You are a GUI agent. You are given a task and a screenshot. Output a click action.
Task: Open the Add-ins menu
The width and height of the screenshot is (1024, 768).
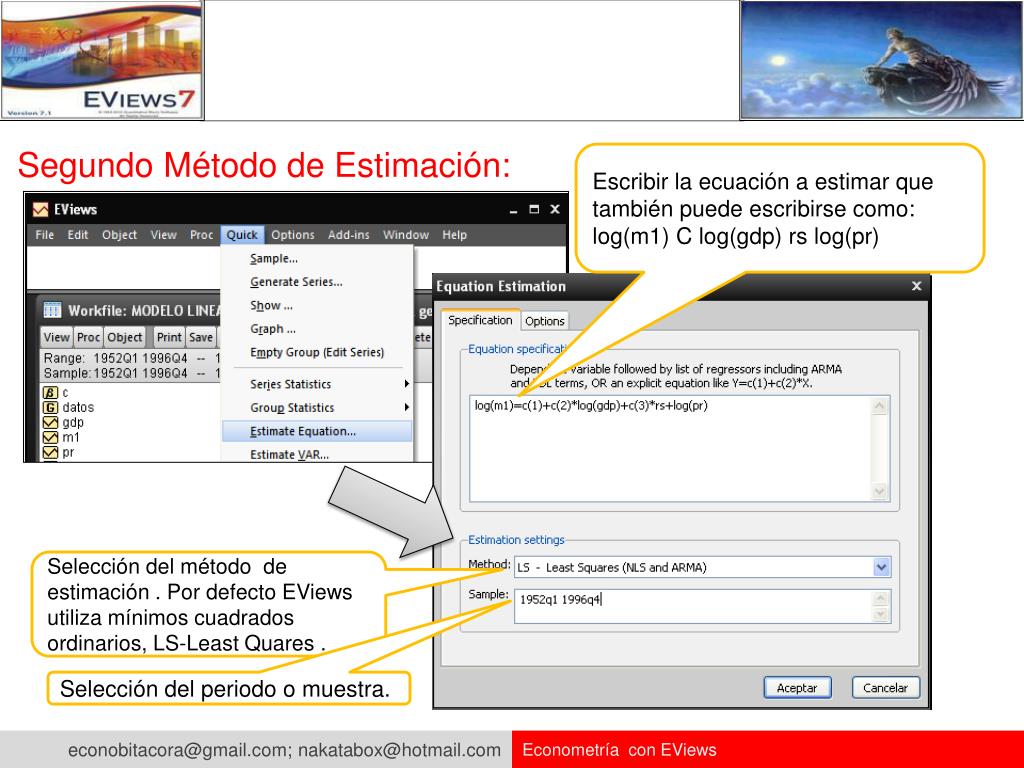349,235
